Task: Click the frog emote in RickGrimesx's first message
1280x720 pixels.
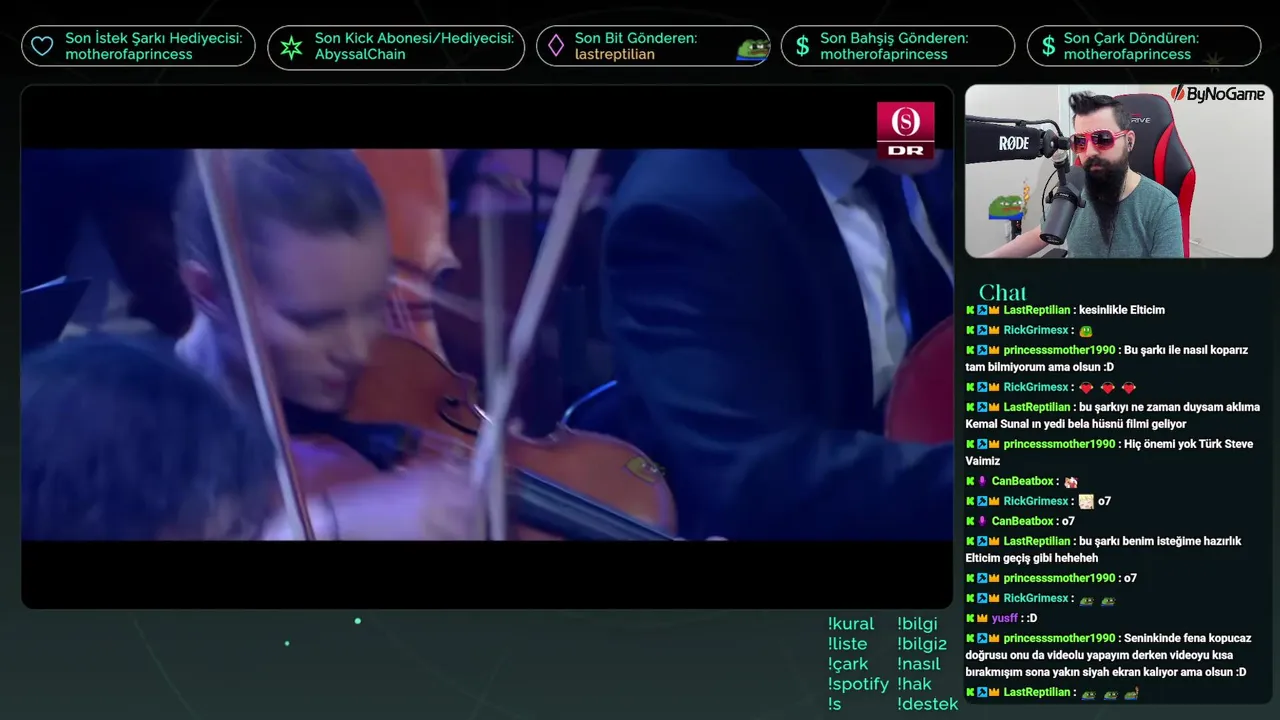Action: tap(1086, 331)
